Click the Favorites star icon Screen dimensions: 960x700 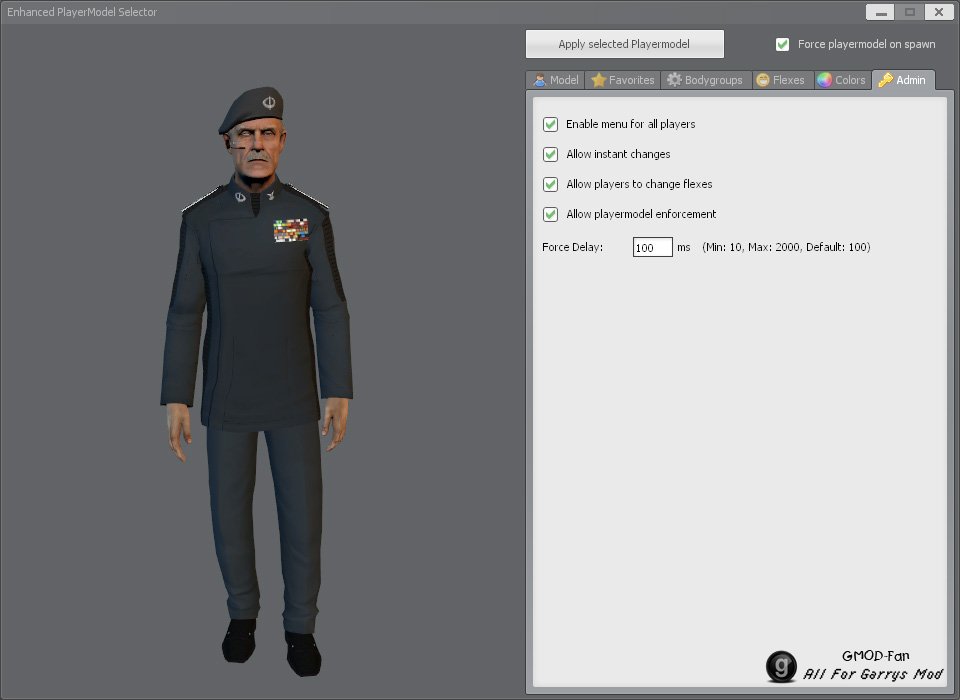coord(598,80)
